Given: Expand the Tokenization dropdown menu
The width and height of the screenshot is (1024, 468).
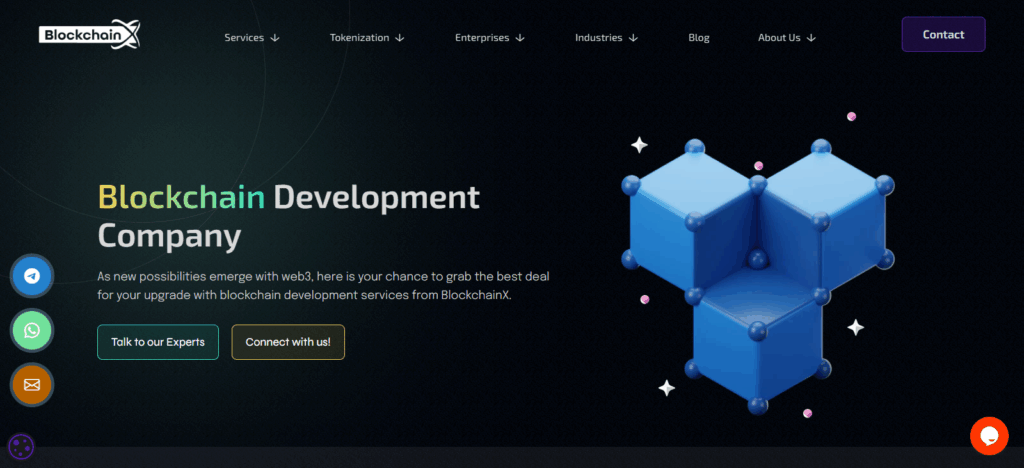Looking at the screenshot, I should (366, 38).
